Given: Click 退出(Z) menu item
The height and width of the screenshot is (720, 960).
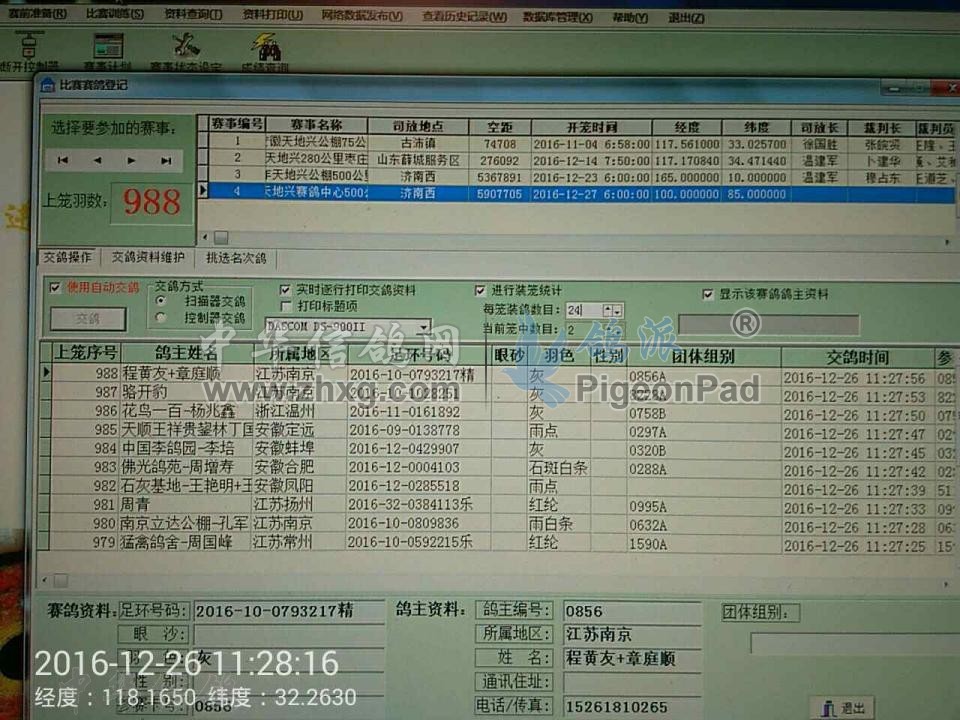Looking at the screenshot, I should point(686,18).
